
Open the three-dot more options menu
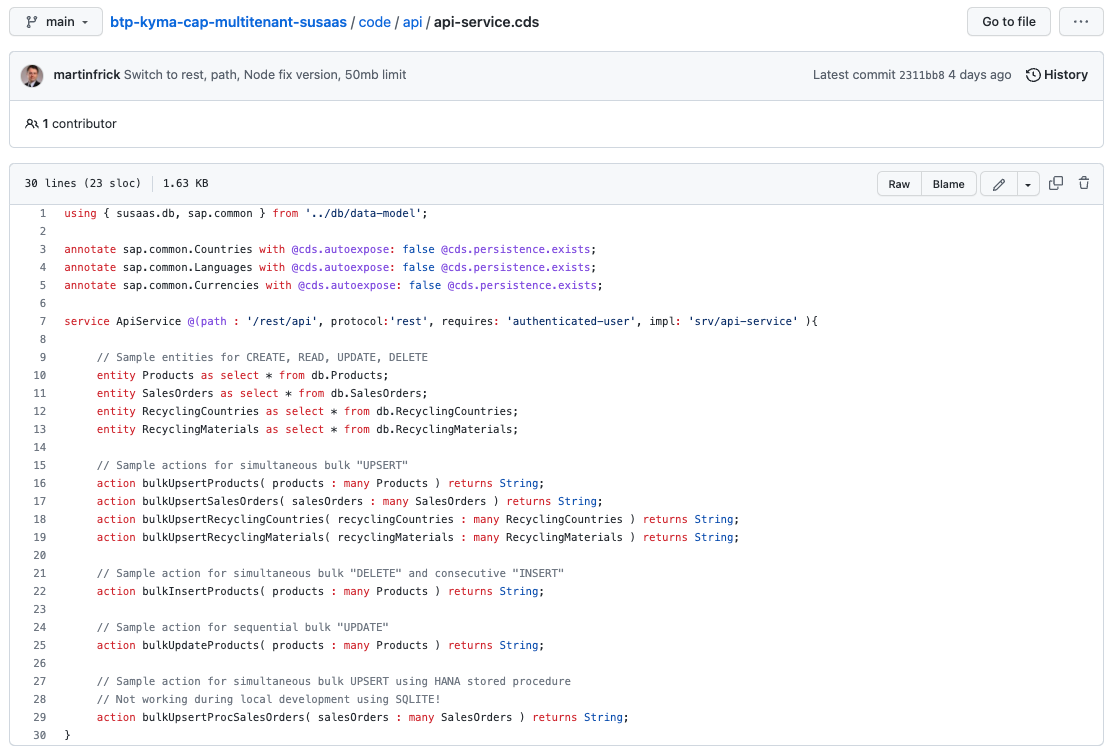1080,22
